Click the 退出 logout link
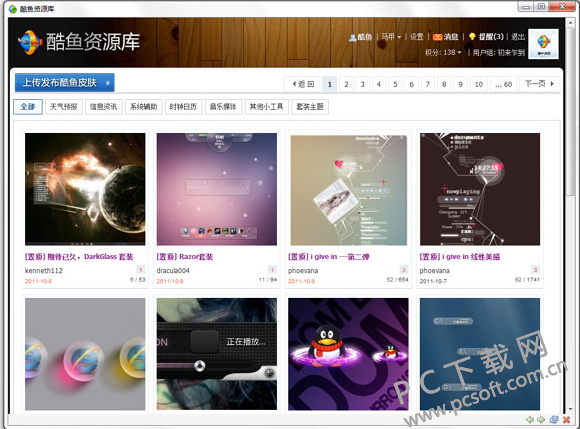Image resolution: width=580 pixels, height=429 pixels. point(518,37)
